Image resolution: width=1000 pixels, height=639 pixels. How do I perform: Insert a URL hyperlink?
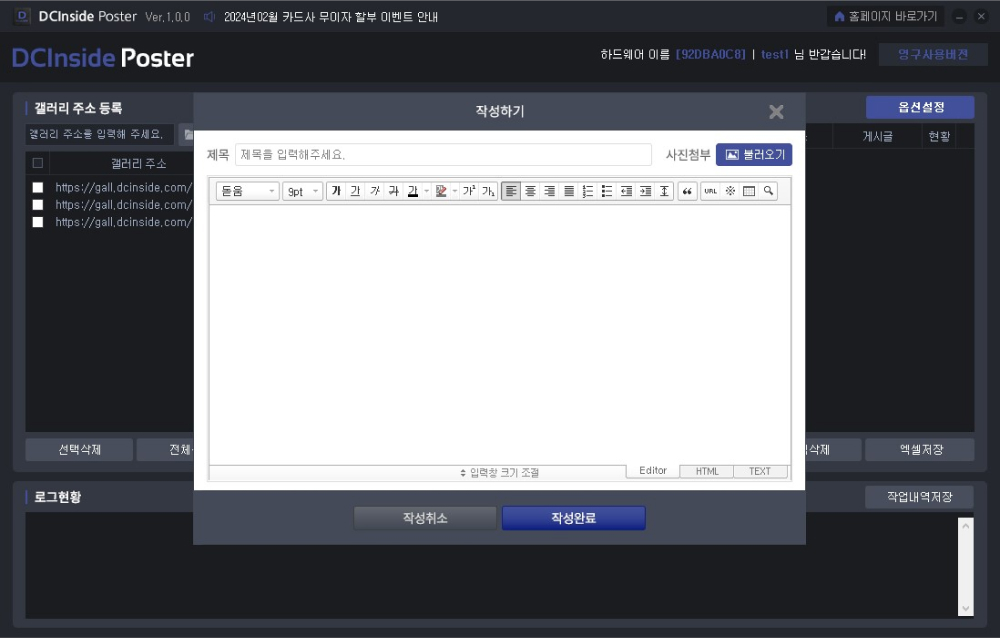(710, 191)
